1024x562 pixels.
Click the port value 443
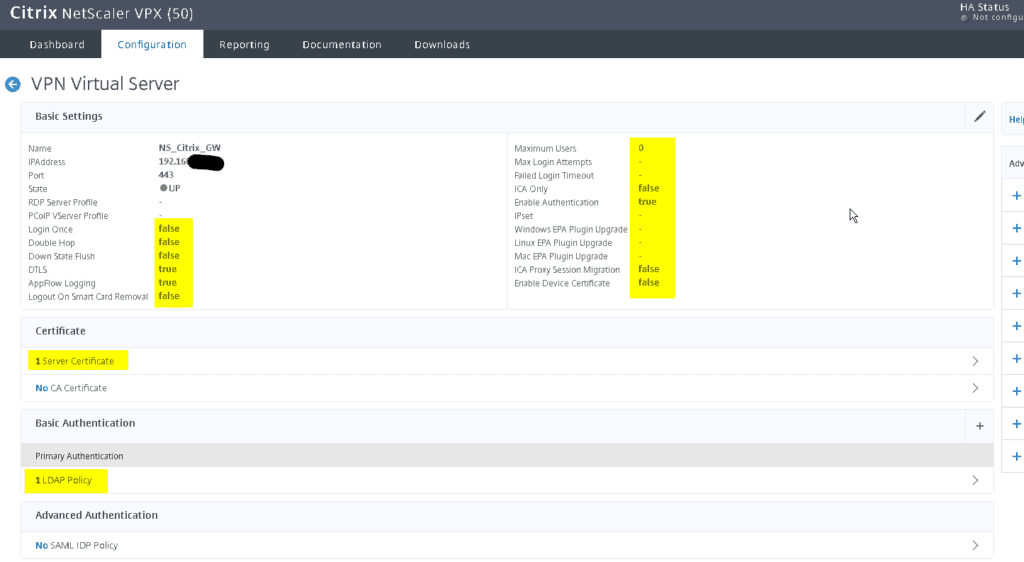166,175
